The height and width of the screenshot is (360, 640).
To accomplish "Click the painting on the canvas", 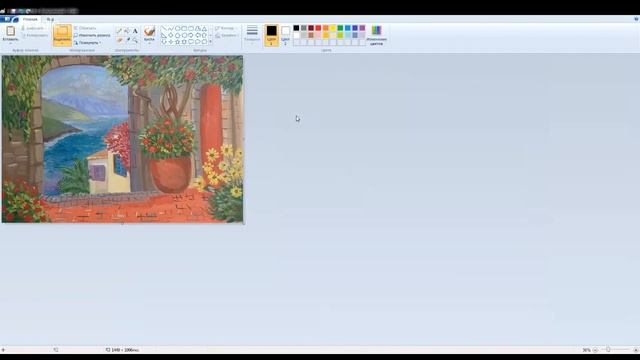I will tap(122, 139).
